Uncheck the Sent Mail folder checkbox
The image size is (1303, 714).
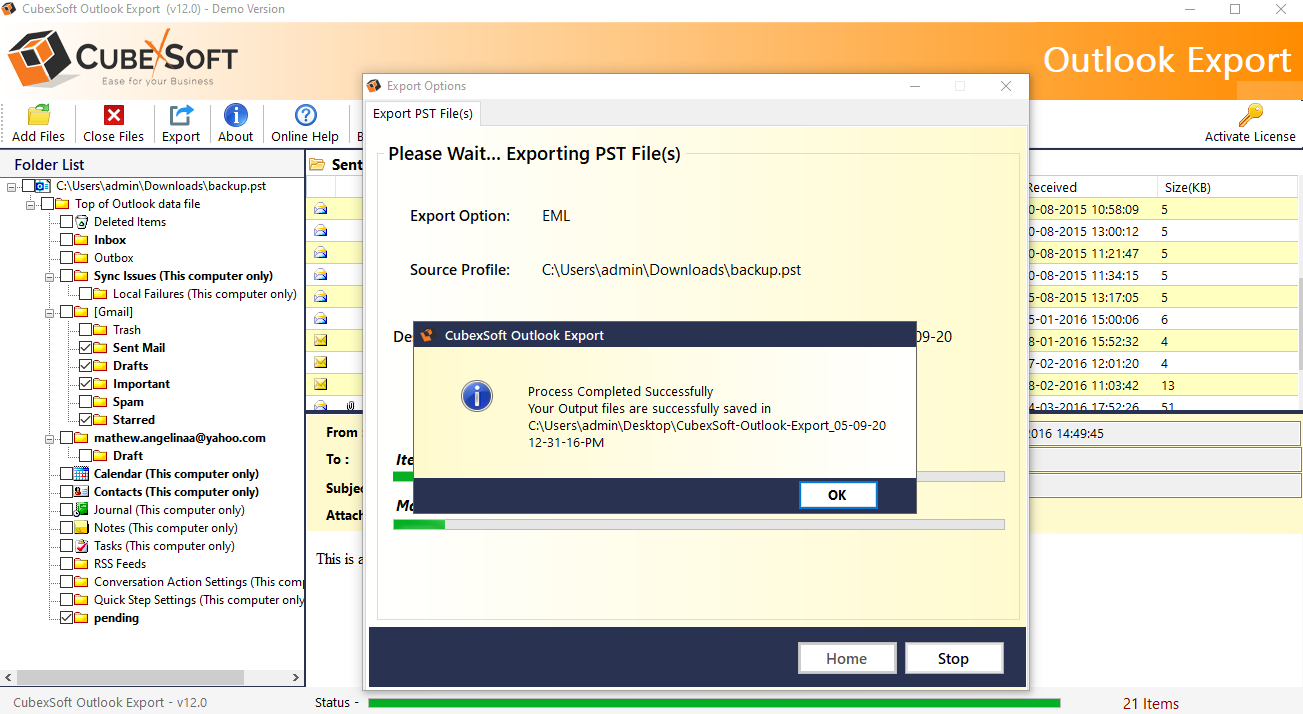[x=85, y=348]
